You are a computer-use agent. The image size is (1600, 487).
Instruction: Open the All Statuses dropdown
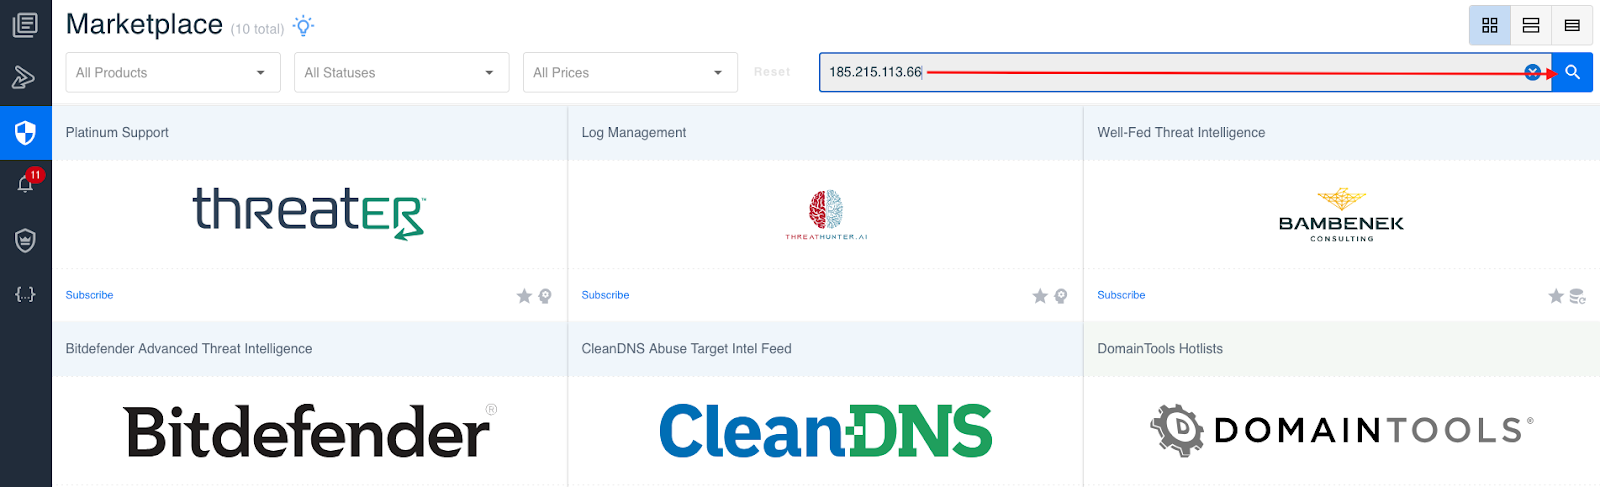point(401,72)
